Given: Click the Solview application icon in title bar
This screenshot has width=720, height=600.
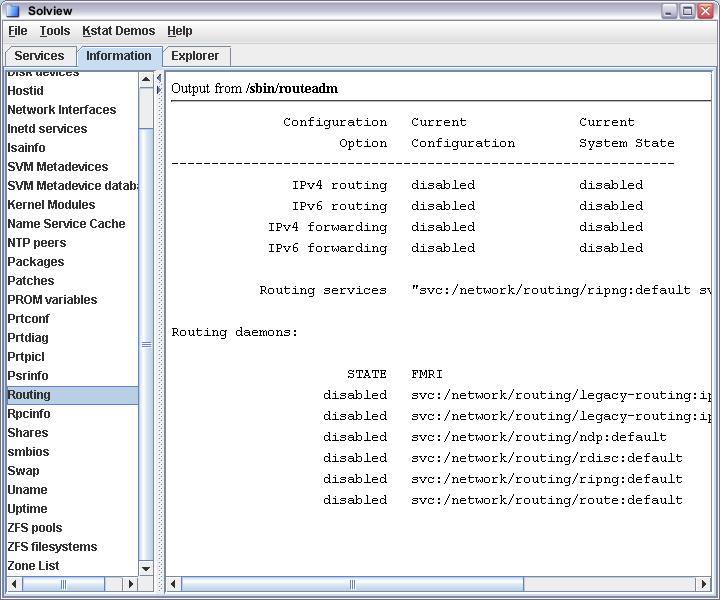Looking at the screenshot, I should [12, 10].
